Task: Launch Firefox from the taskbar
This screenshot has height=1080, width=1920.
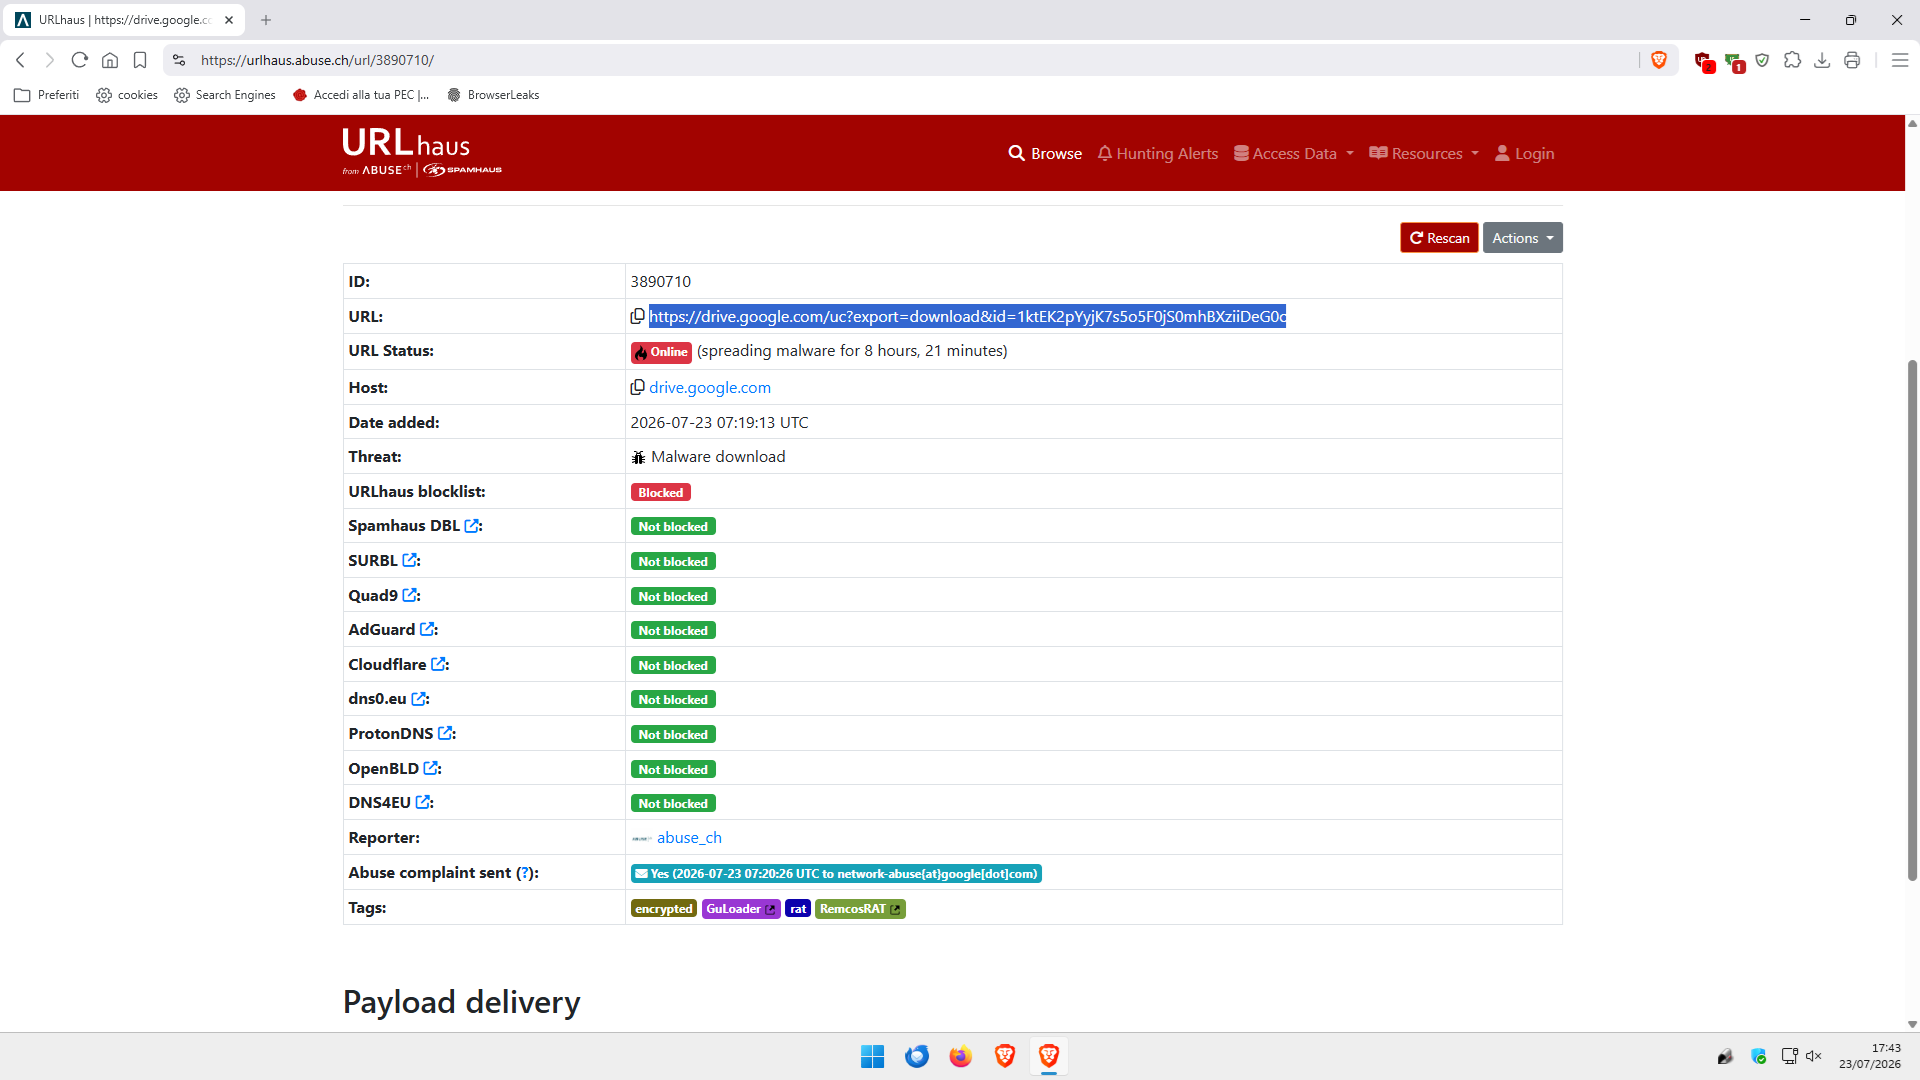Action: click(x=960, y=1056)
